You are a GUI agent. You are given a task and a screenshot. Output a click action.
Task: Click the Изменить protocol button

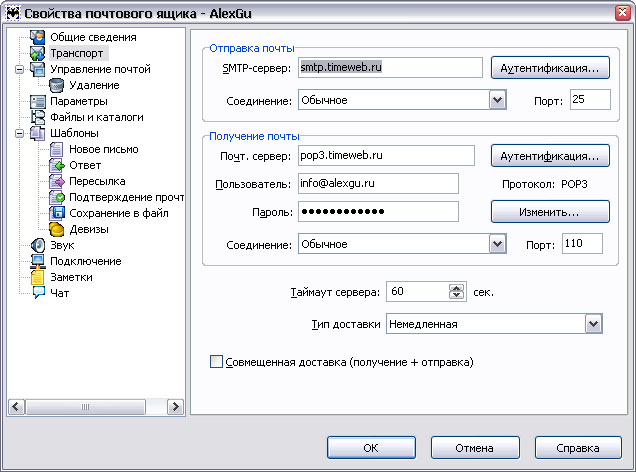pos(550,212)
